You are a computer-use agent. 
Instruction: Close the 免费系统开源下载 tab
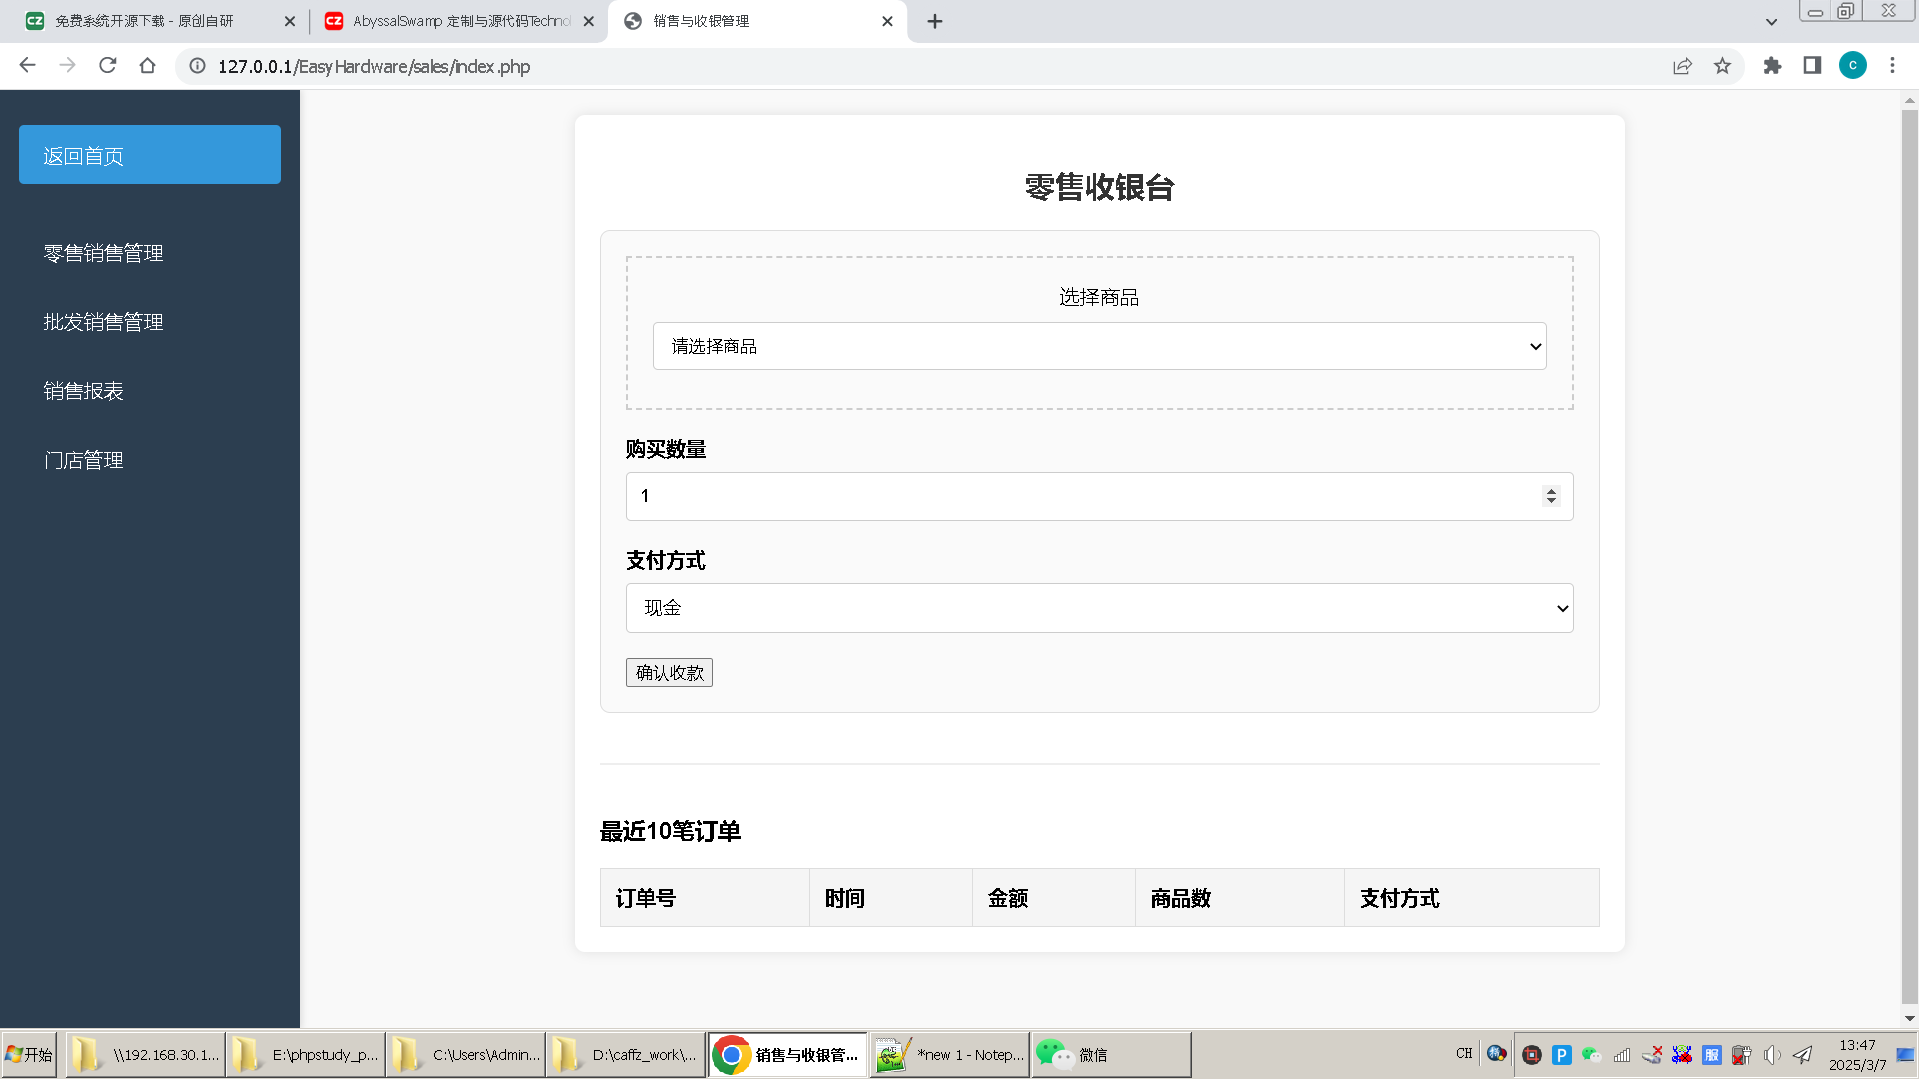tap(290, 21)
